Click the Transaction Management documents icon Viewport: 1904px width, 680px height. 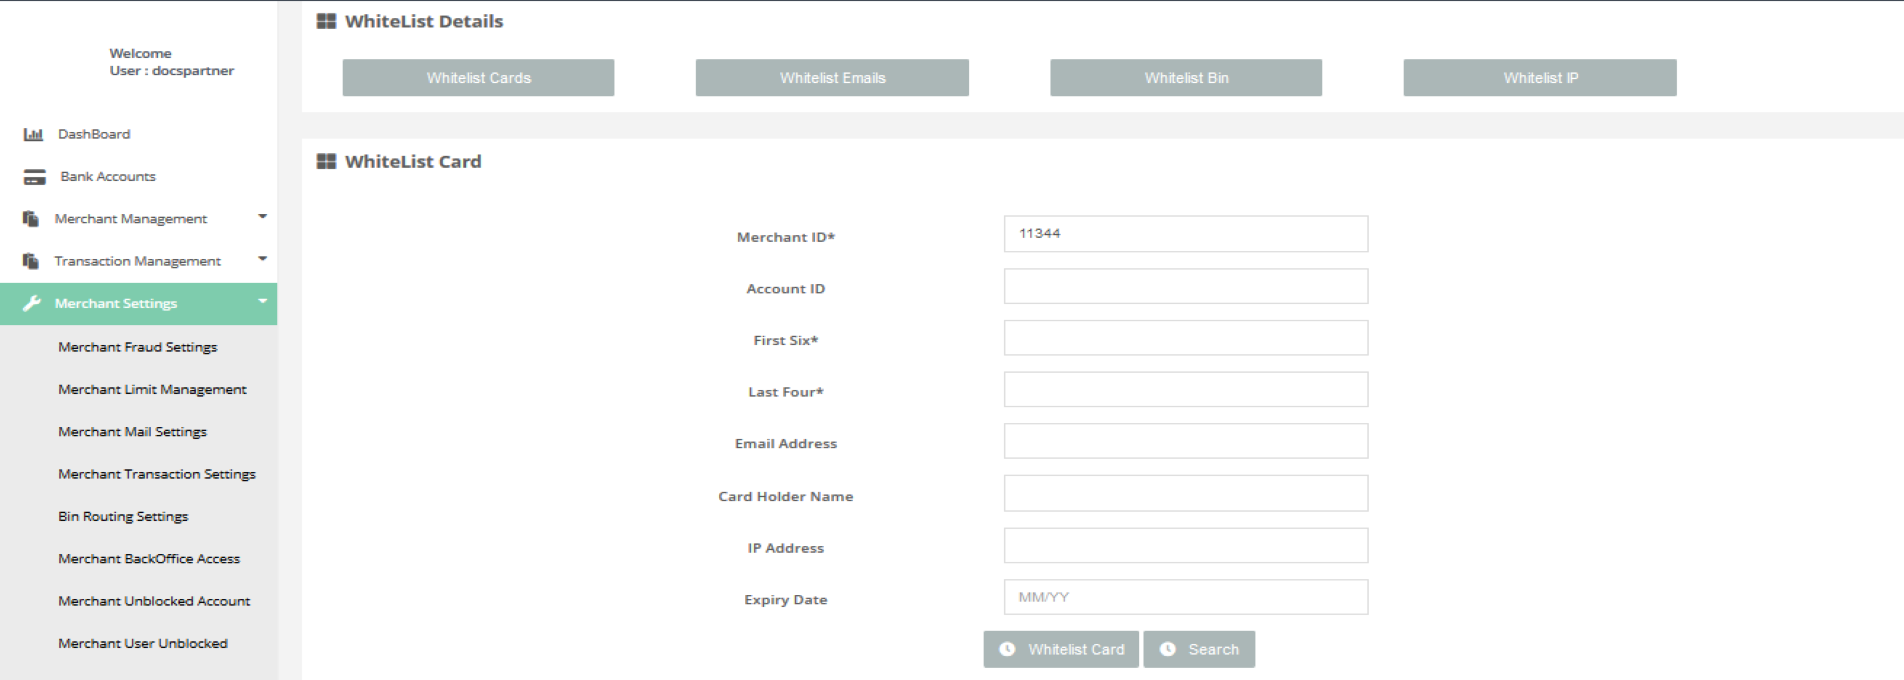coord(31,261)
